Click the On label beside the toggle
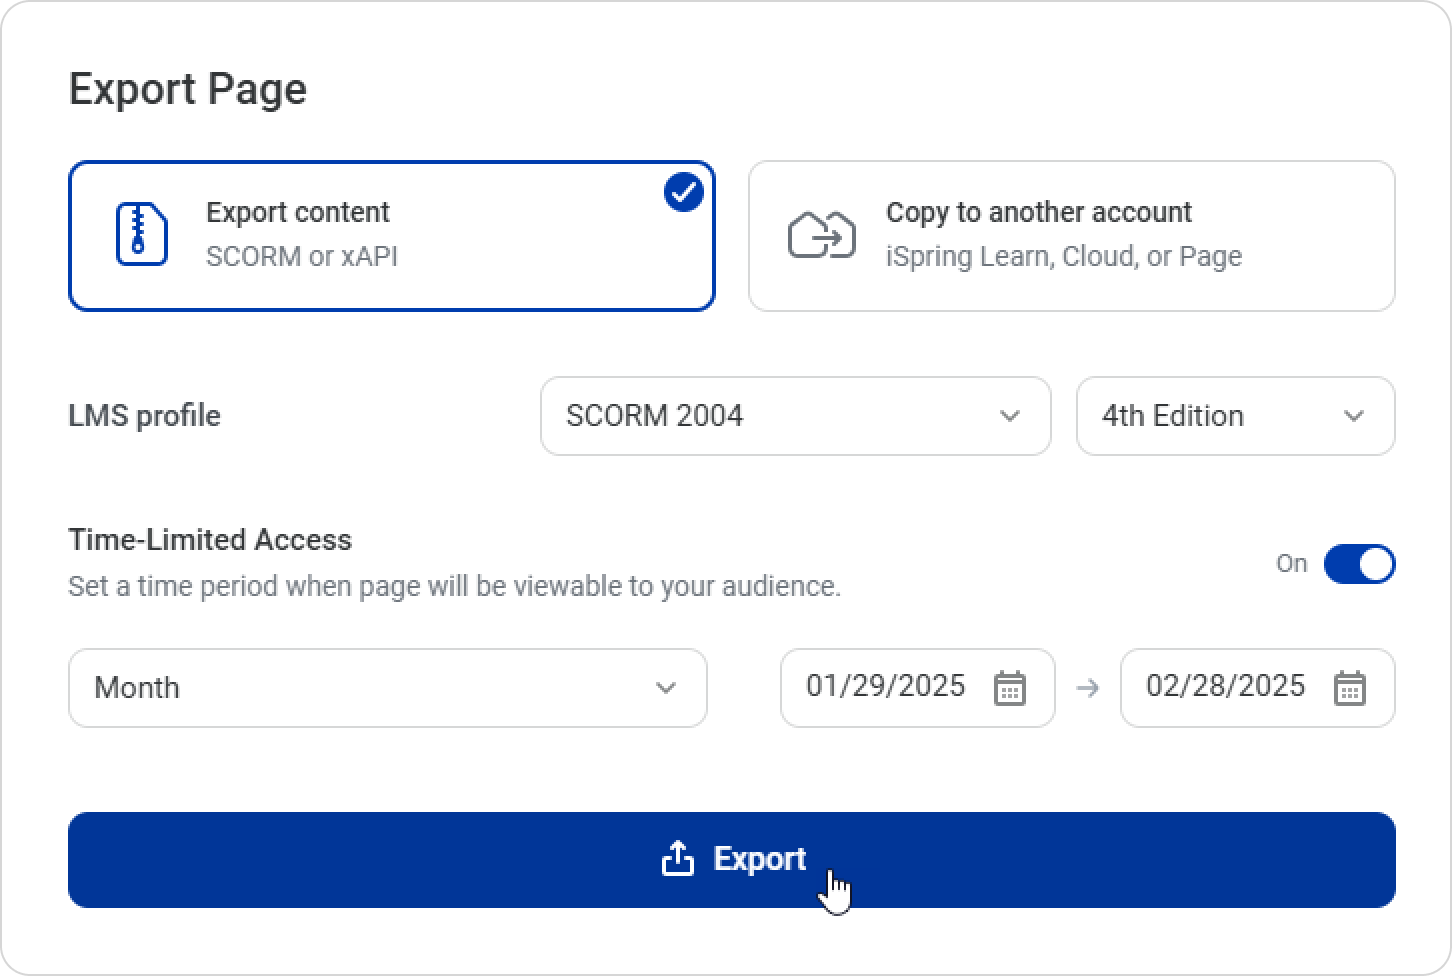The width and height of the screenshot is (1452, 976). [1291, 564]
